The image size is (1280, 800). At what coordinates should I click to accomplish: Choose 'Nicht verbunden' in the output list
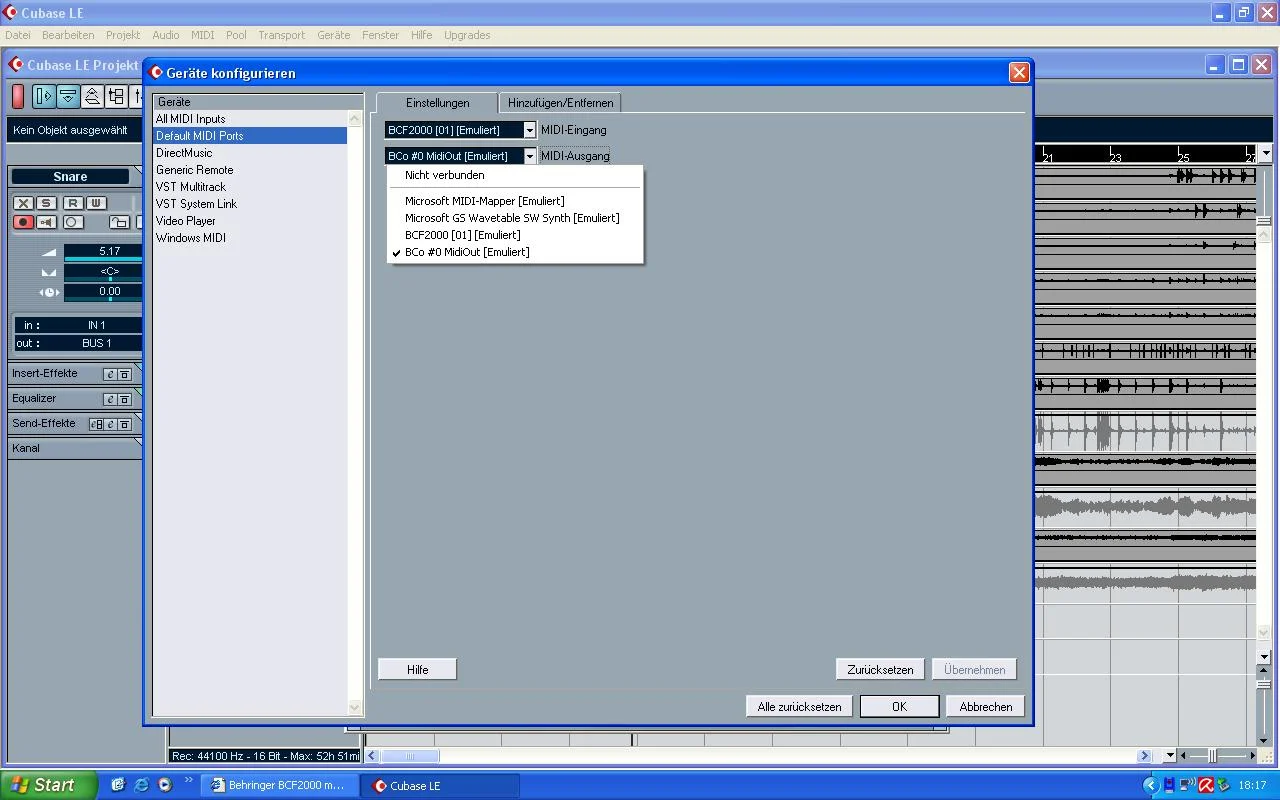point(515,175)
